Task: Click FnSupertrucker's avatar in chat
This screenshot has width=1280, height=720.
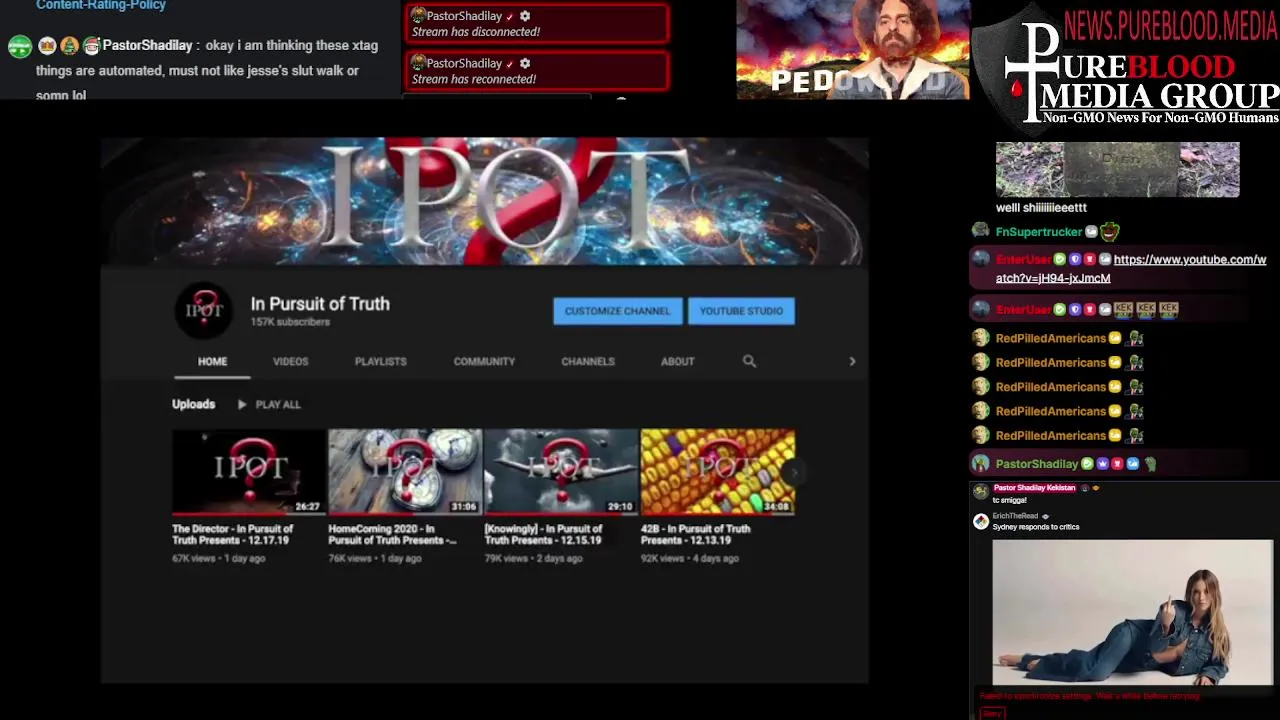Action: point(980,231)
